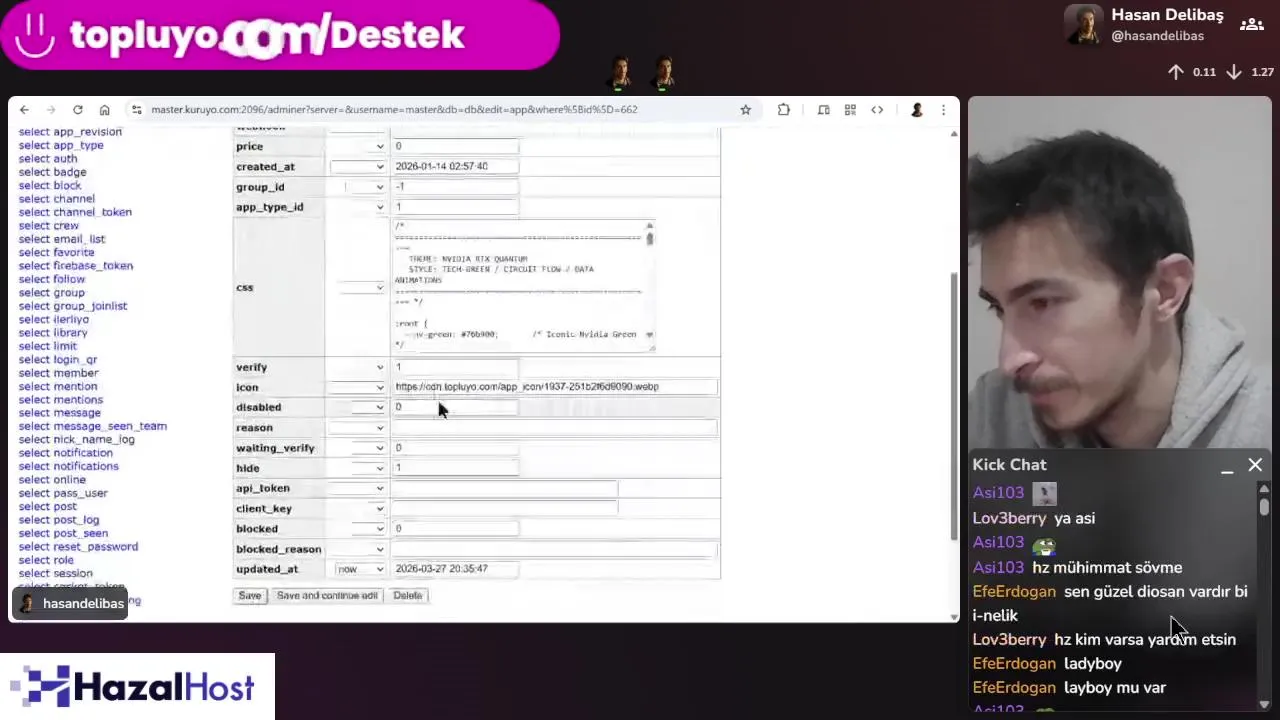Open the blocked_reason function dropdown

358,549
